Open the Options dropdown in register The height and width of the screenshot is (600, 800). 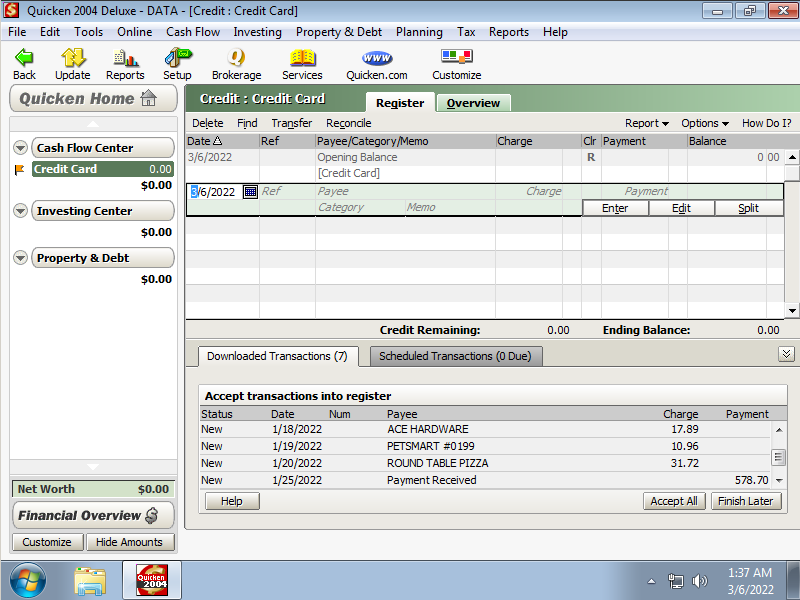point(705,123)
